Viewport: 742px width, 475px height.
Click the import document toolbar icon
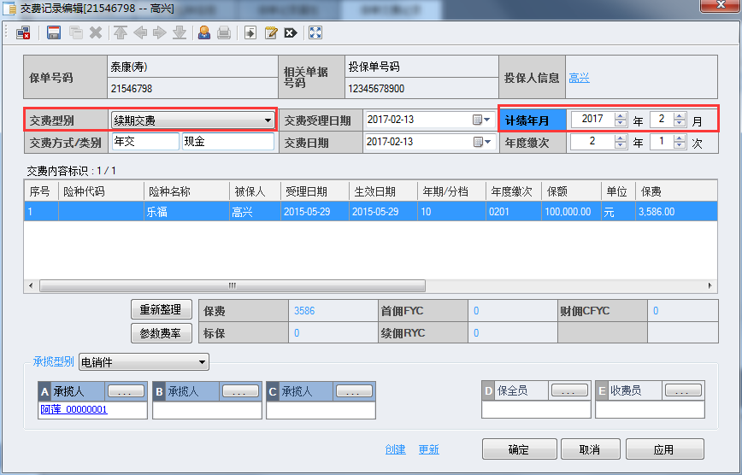(x=251, y=33)
